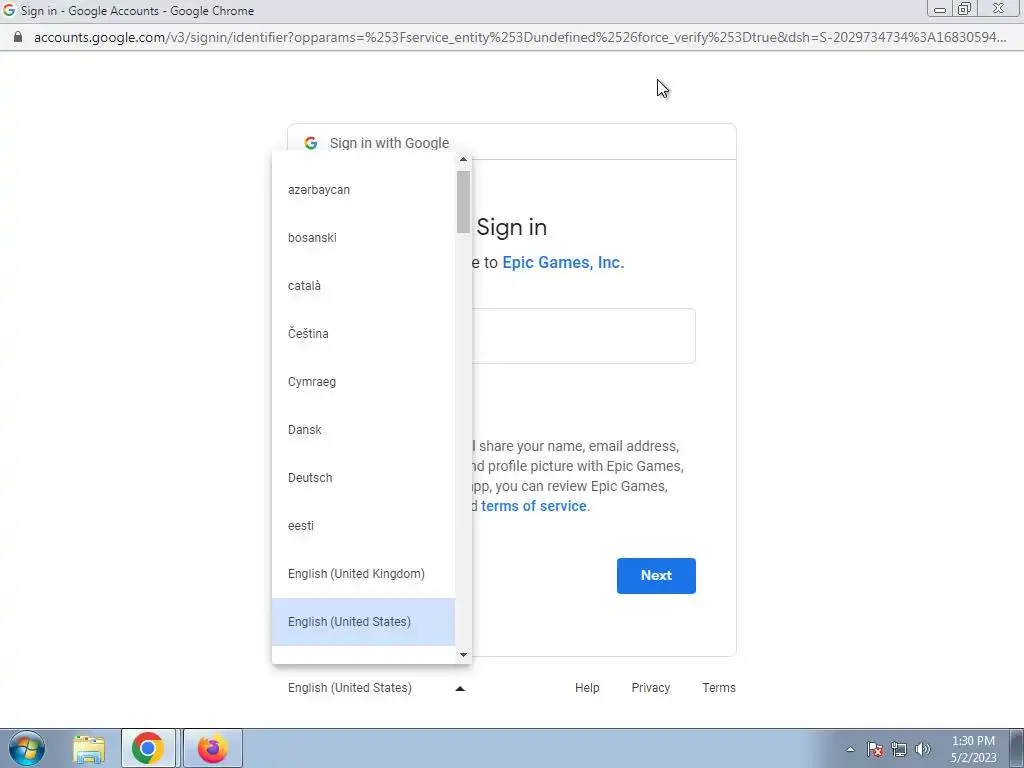Select eesti language option
Screen dimensions: 1024x768
(363, 526)
